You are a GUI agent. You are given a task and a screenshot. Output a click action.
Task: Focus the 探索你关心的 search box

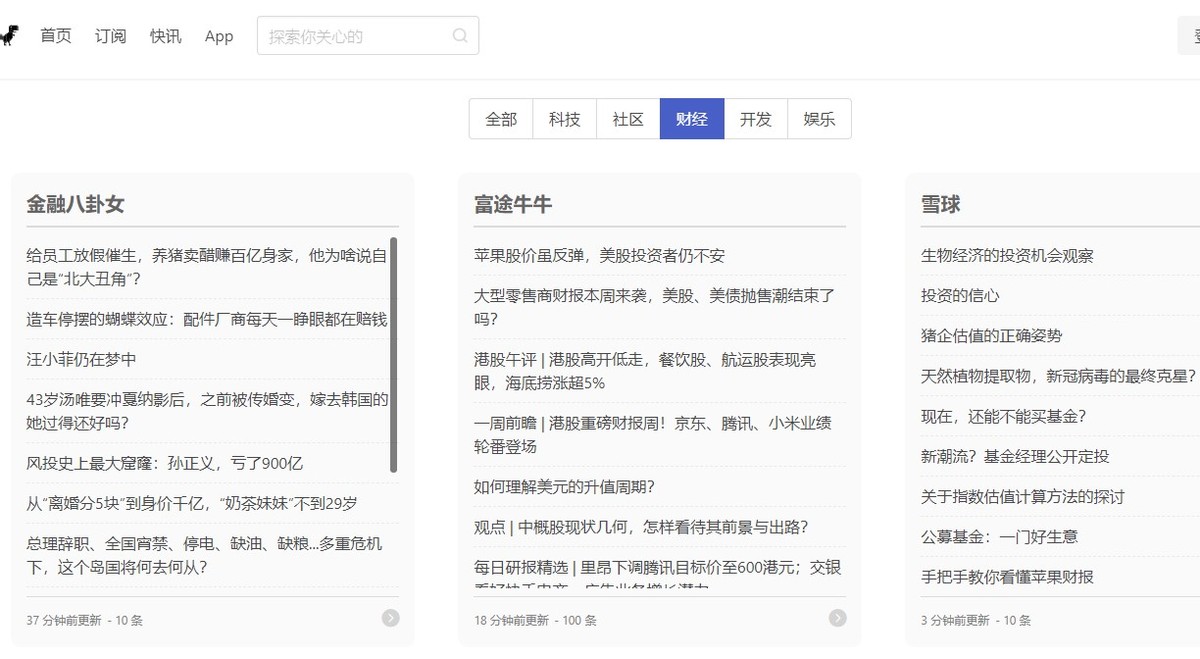(x=368, y=36)
